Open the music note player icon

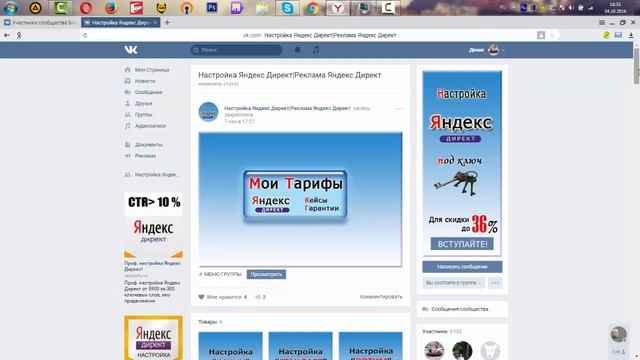point(316,50)
